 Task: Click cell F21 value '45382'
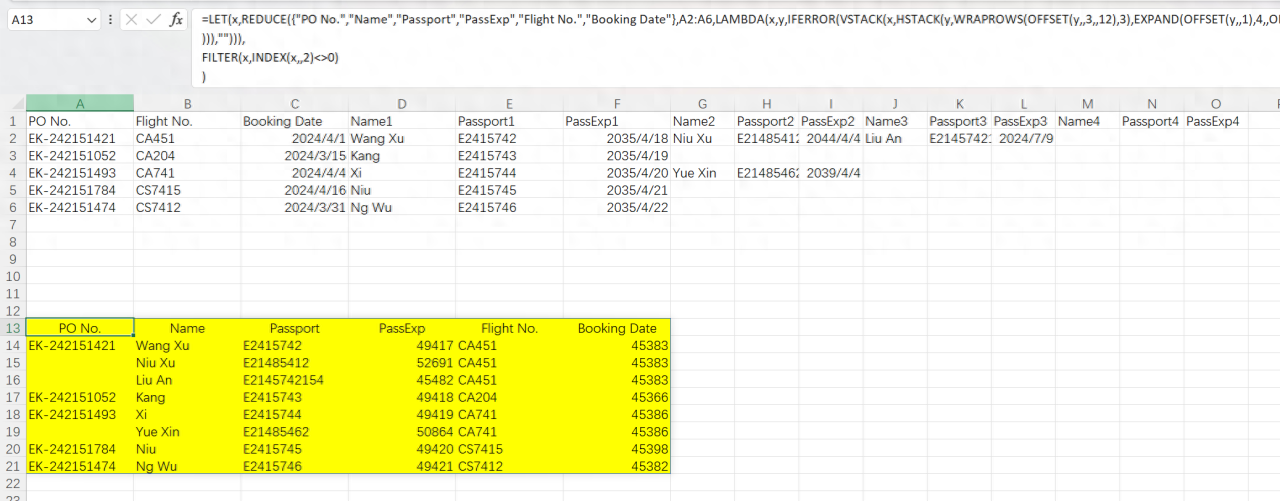click(x=616, y=466)
